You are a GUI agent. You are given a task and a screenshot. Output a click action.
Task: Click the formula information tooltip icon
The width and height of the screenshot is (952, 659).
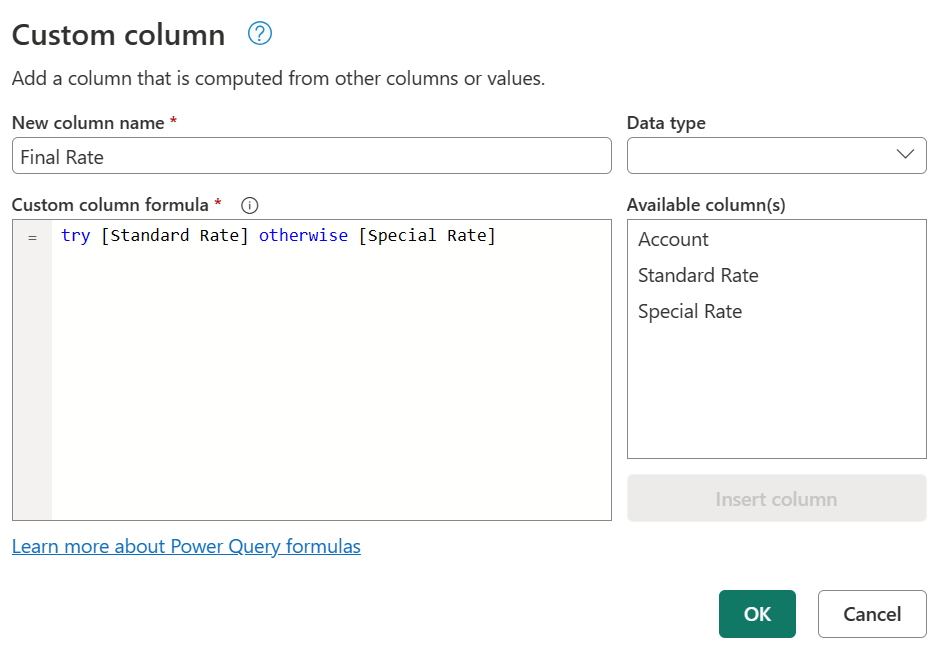point(248,205)
